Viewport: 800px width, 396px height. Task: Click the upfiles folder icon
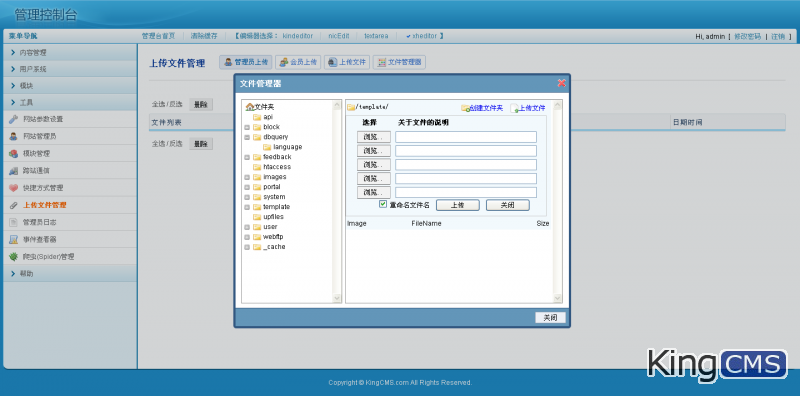click(x=257, y=217)
